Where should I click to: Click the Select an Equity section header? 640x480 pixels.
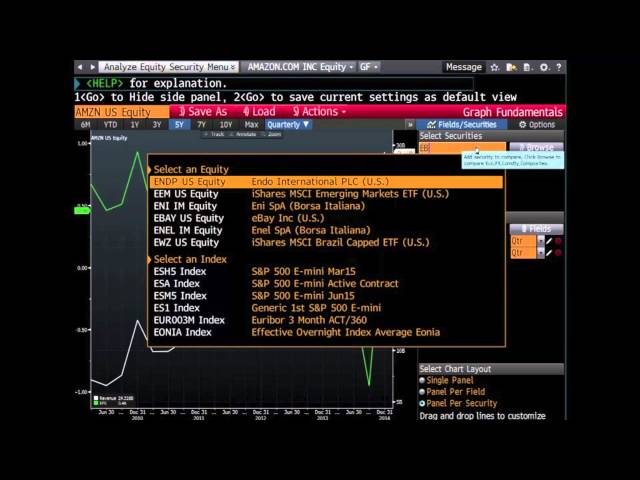191,169
